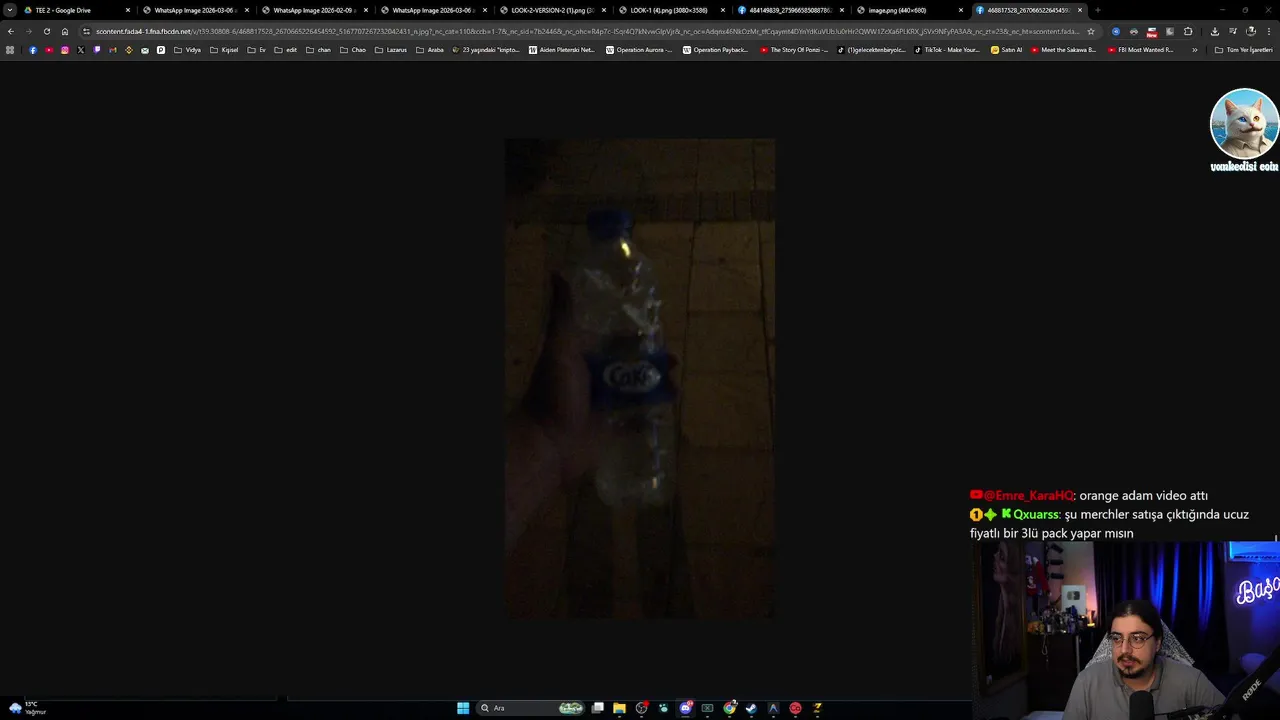
Task: Open a new browser tab
Action: [1097, 10]
